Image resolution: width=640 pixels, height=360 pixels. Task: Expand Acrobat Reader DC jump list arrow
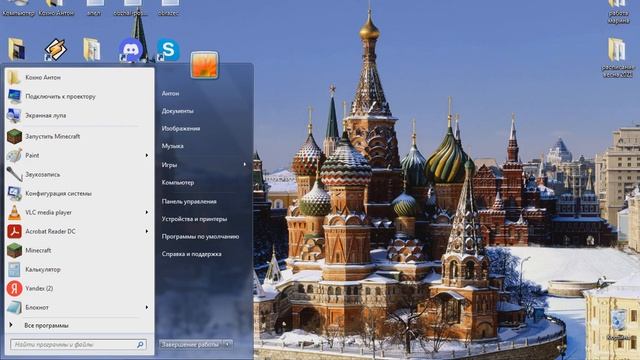[x=147, y=231]
